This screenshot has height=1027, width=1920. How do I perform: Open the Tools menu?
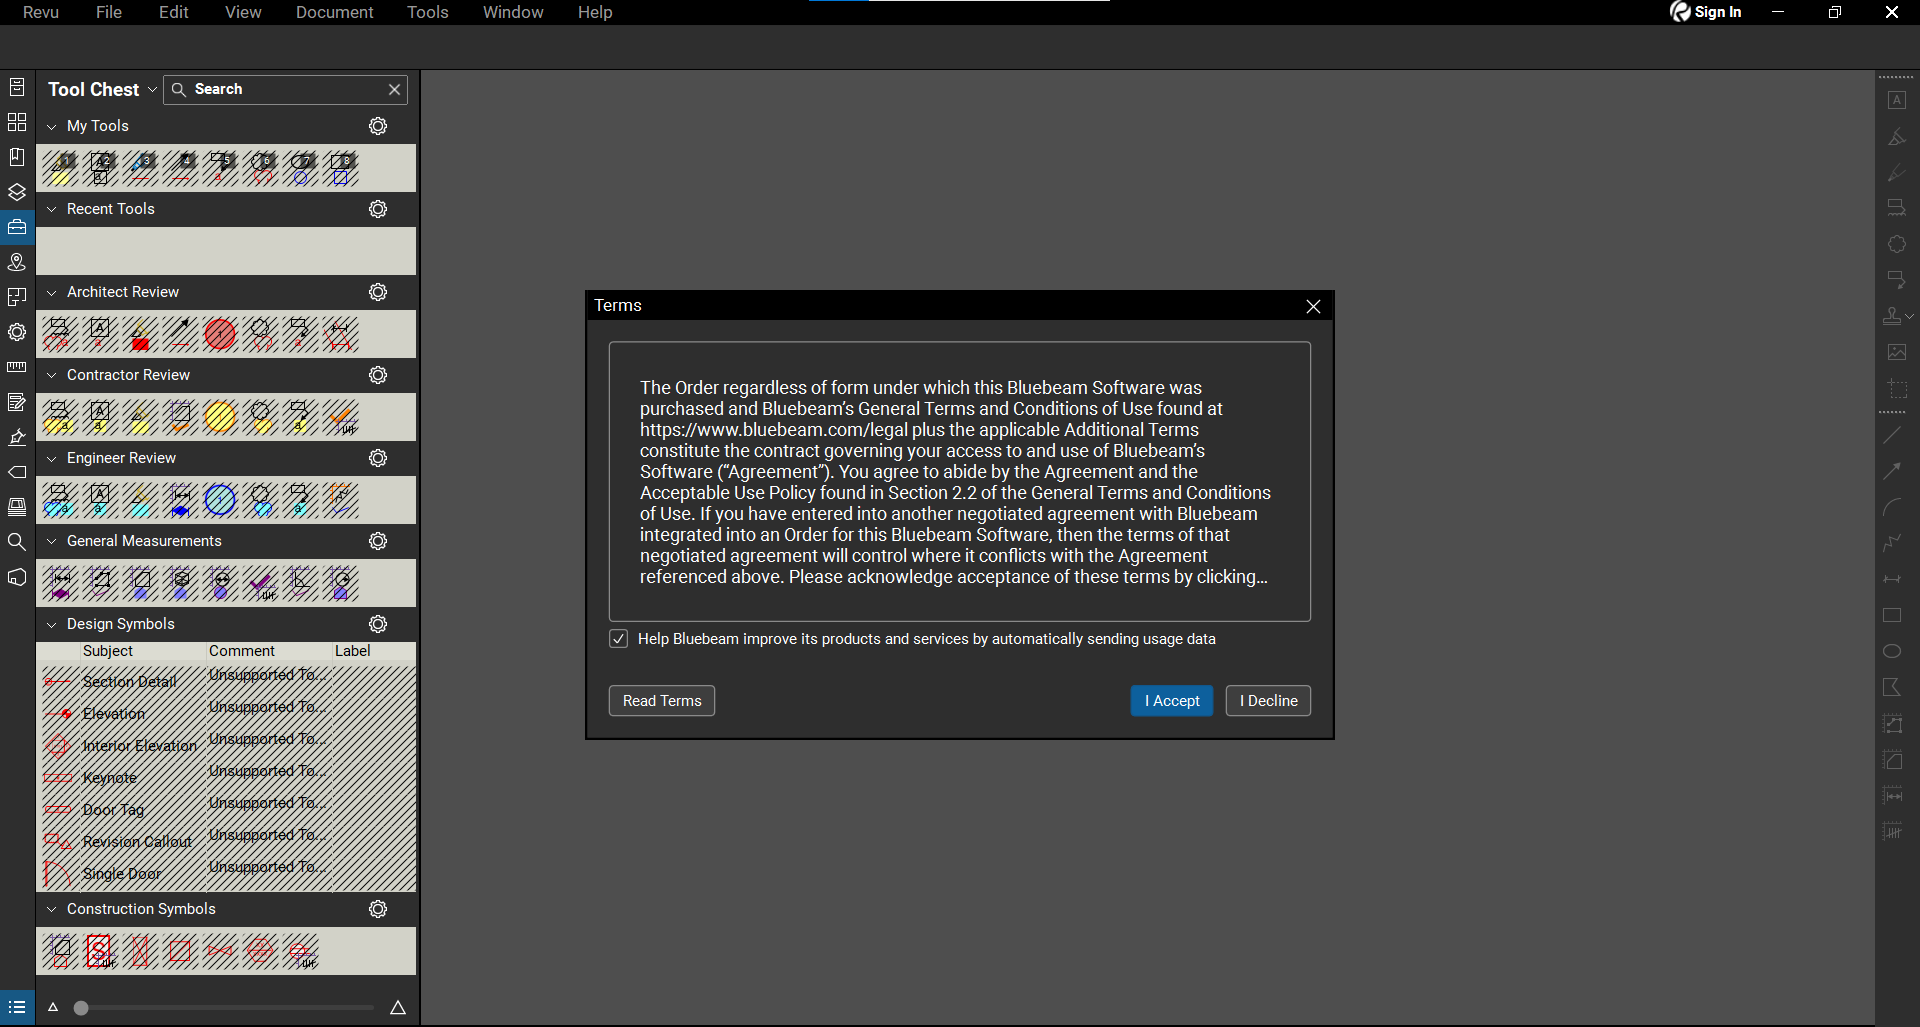pyautogui.click(x=427, y=12)
